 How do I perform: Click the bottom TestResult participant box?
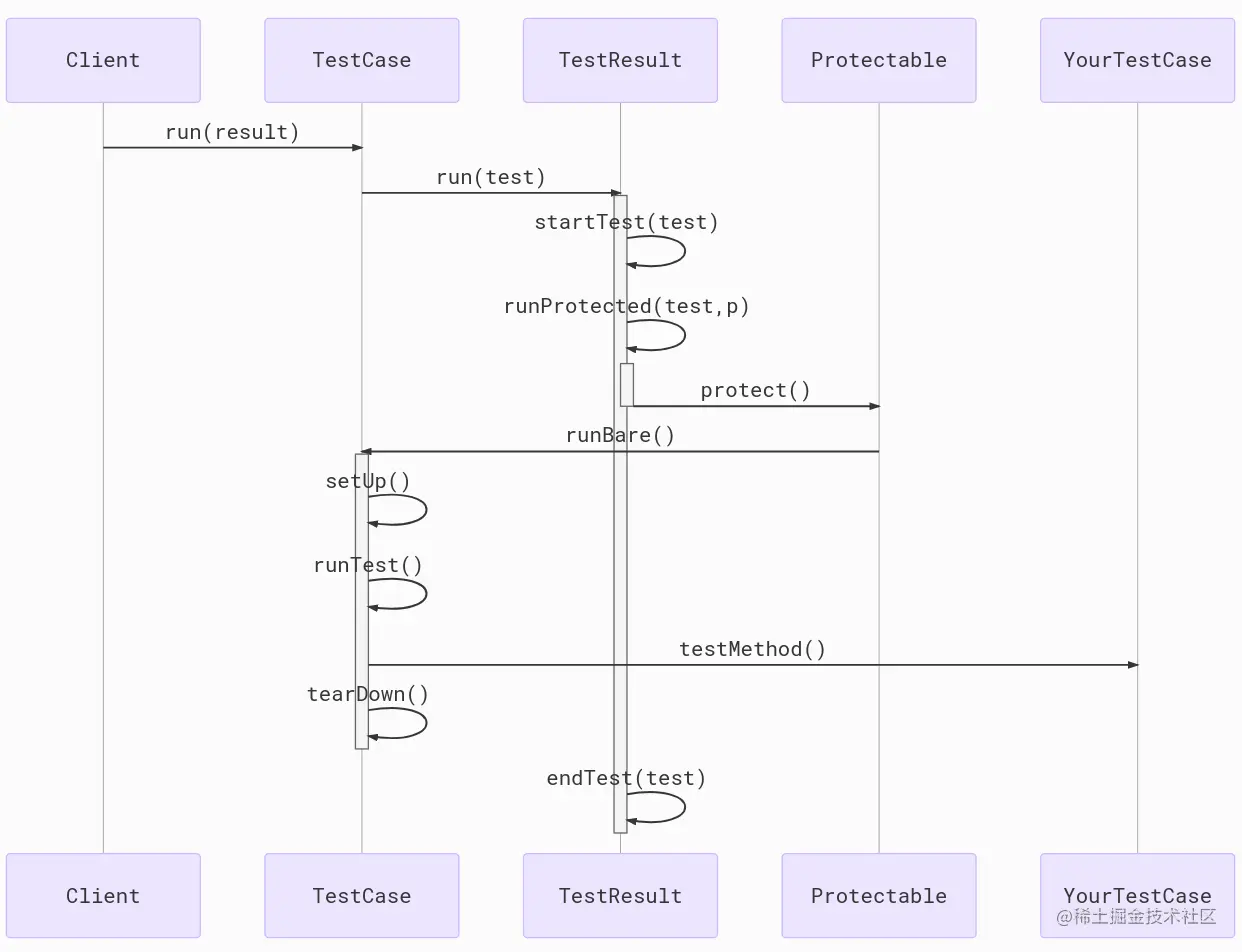(620, 896)
